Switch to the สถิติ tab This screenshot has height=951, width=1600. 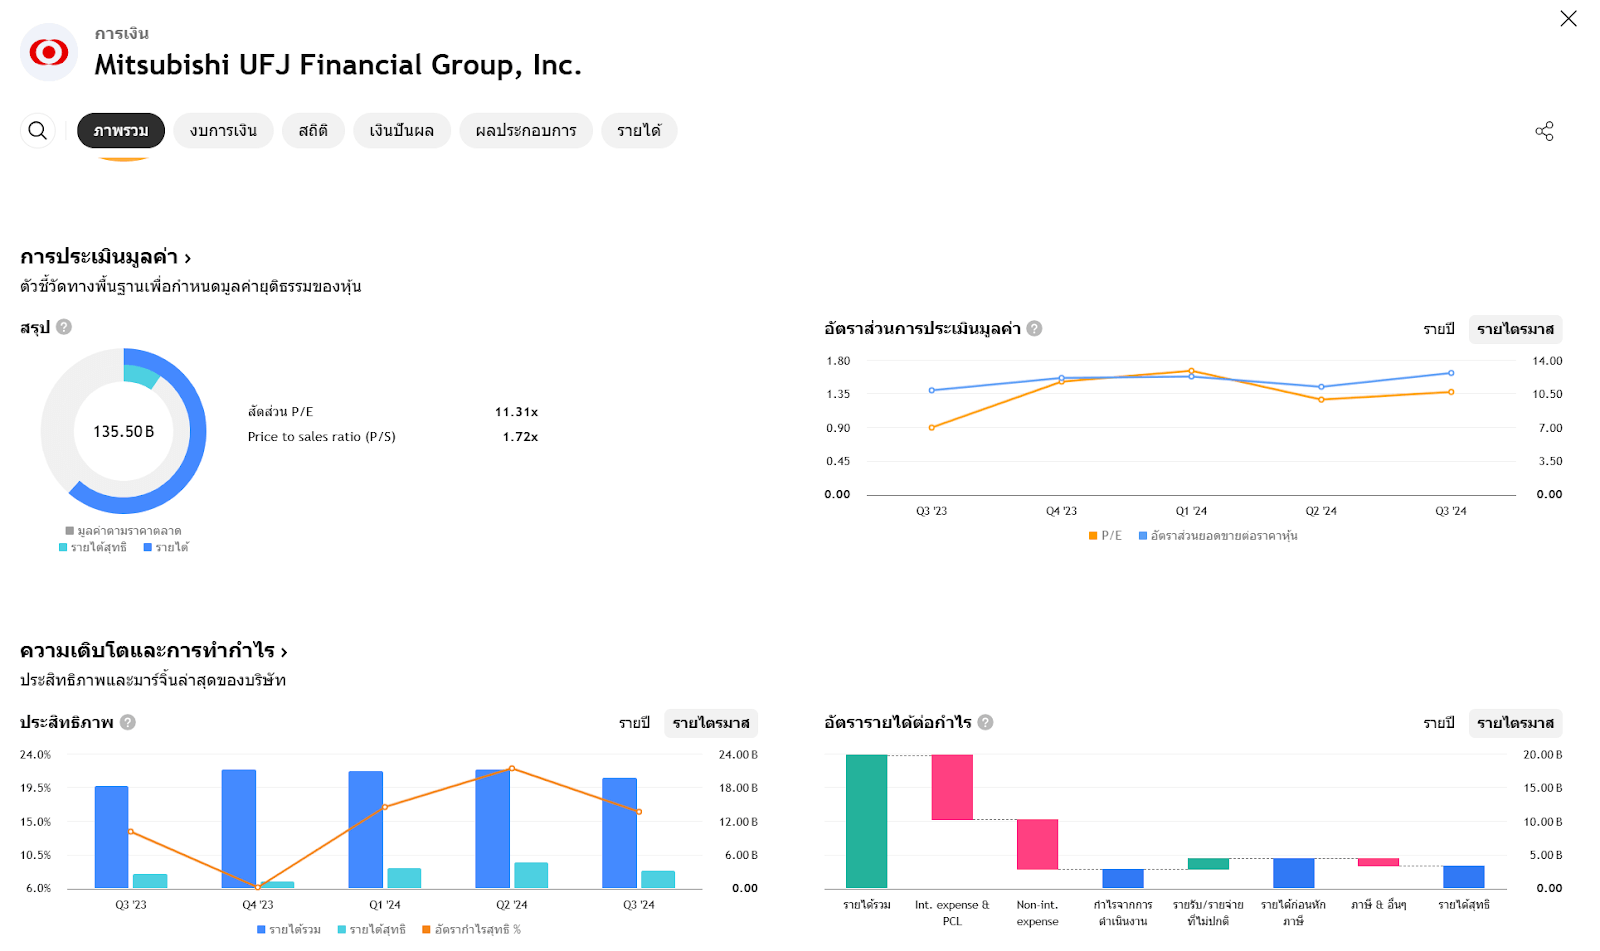[x=313, y=131]
